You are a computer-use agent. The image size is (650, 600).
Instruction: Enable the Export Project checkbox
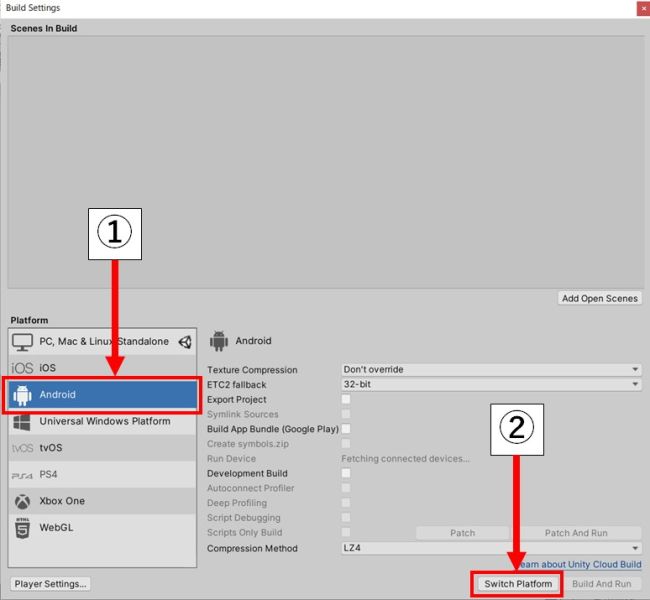pos(346,399)
